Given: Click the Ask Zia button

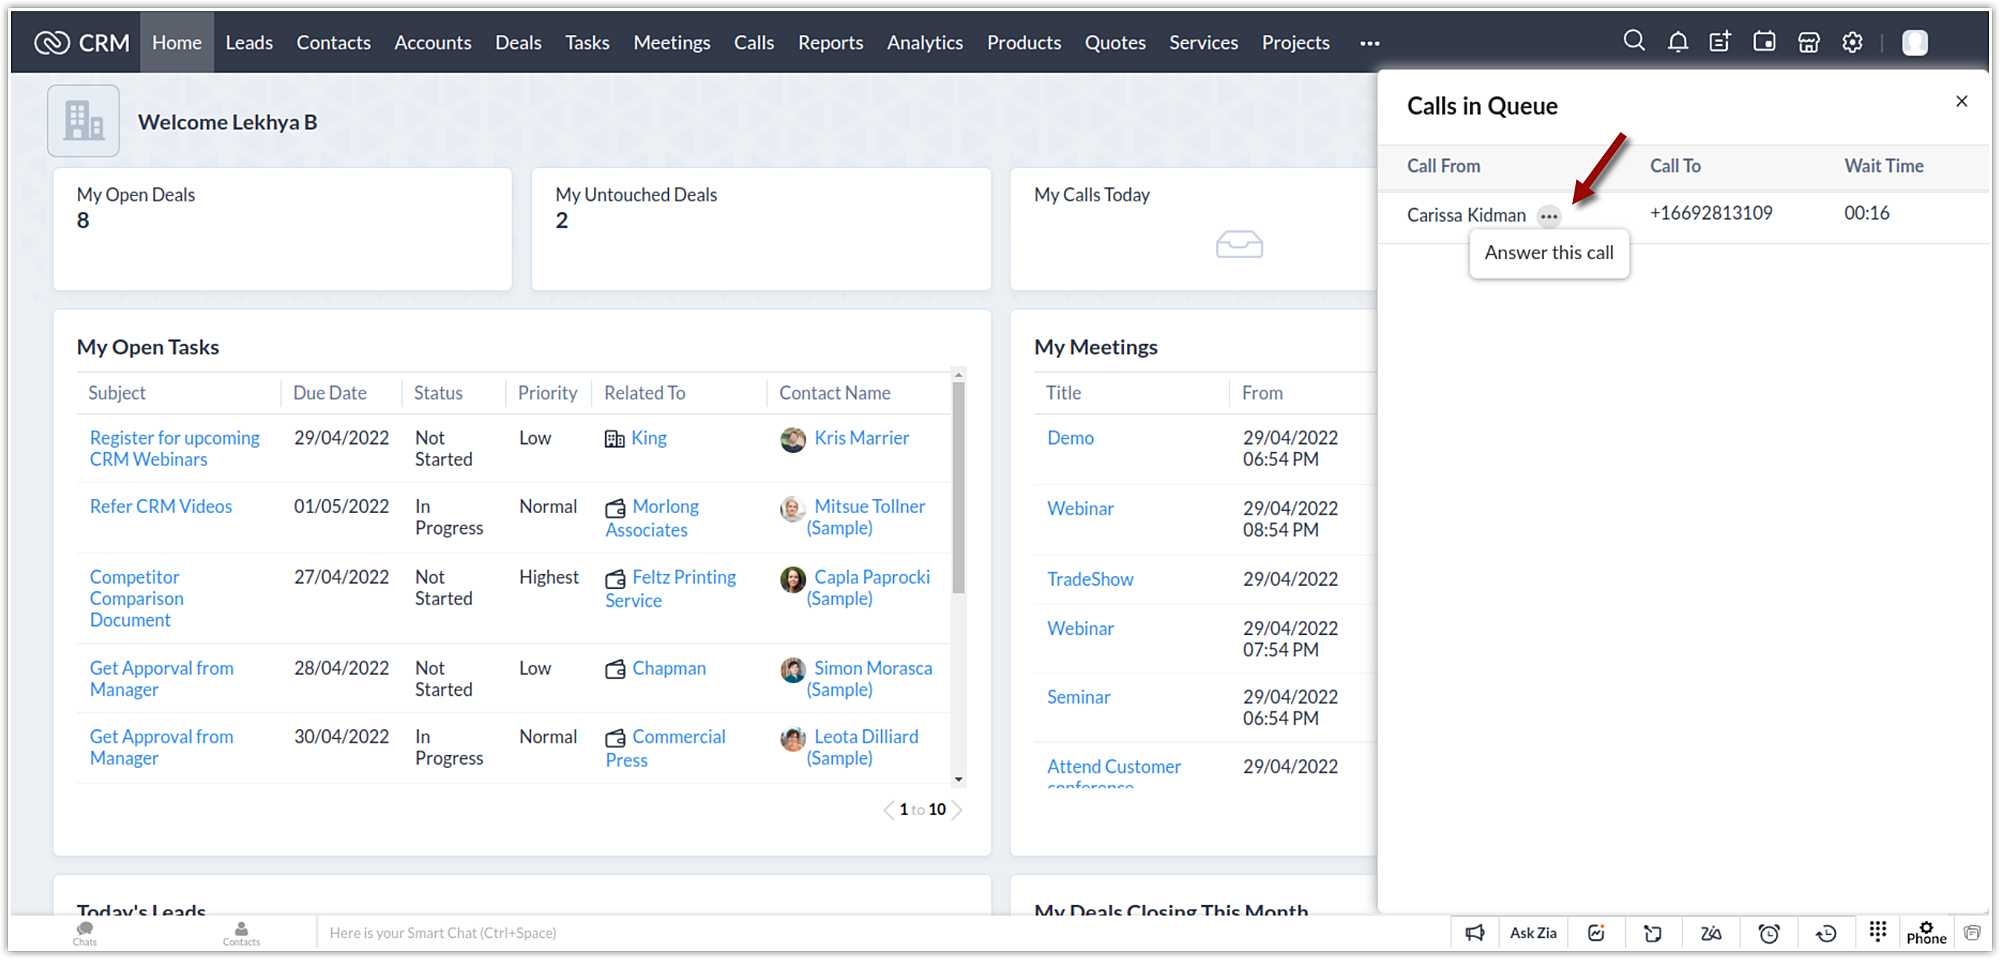Looking at the screenshot, I should point(1533,933).
